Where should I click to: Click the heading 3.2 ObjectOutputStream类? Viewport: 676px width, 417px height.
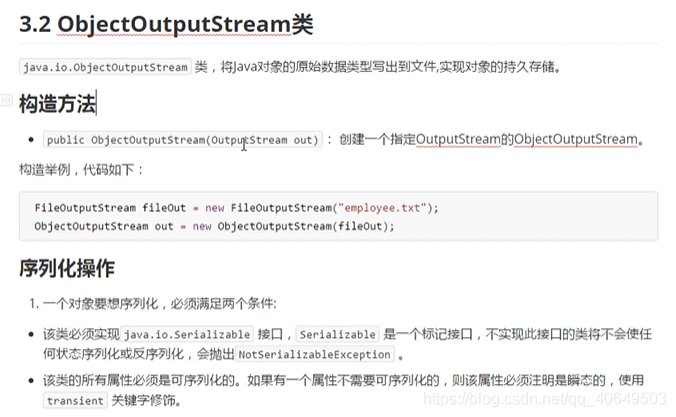[x=166, y=24]
